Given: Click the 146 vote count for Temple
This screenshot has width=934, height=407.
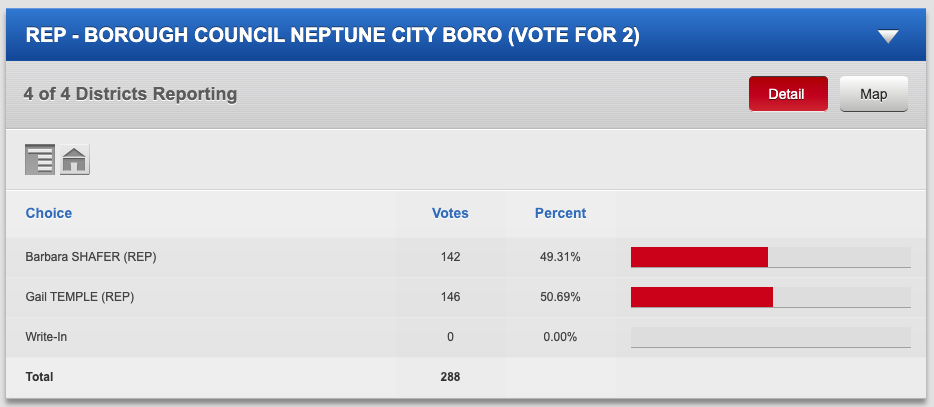Looking at the screenshot, I should point(450,297).
